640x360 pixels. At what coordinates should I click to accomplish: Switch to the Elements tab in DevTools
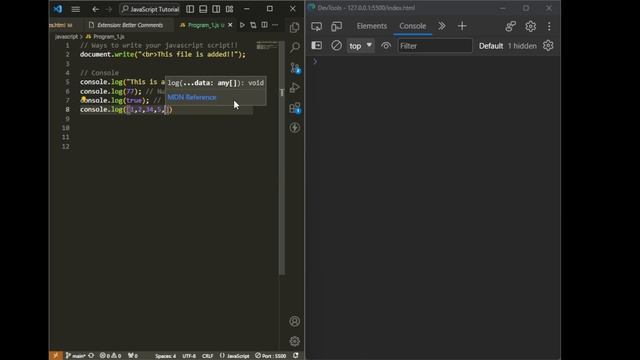[371, 26]
